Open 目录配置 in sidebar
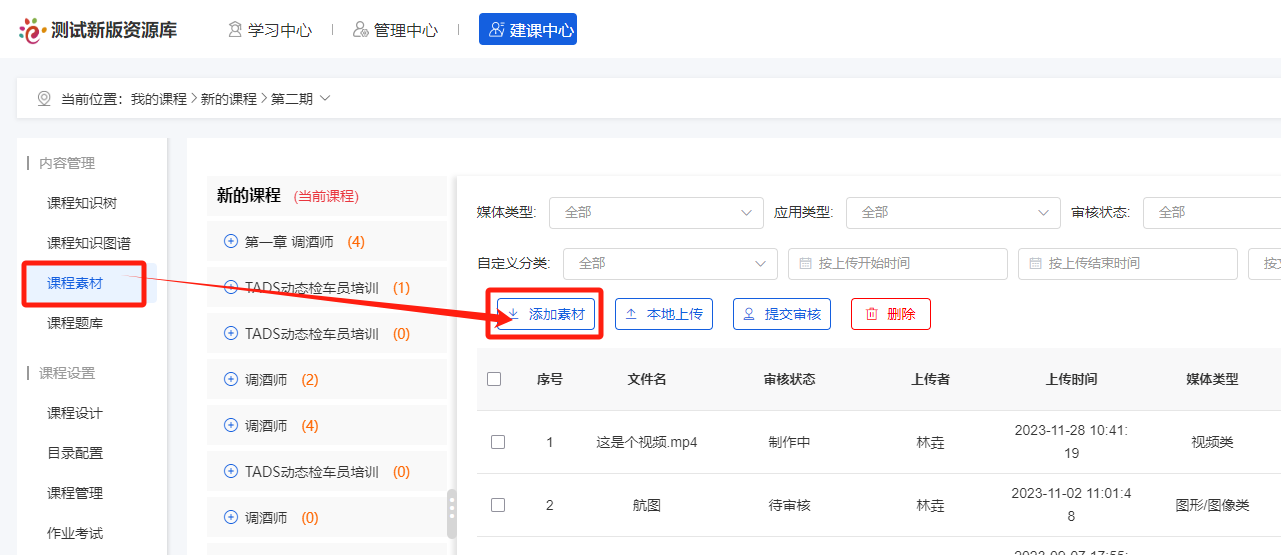Image resolution: width=1281 pixels, height=555 pixels. pyautogui.click(x=75, y=453)
